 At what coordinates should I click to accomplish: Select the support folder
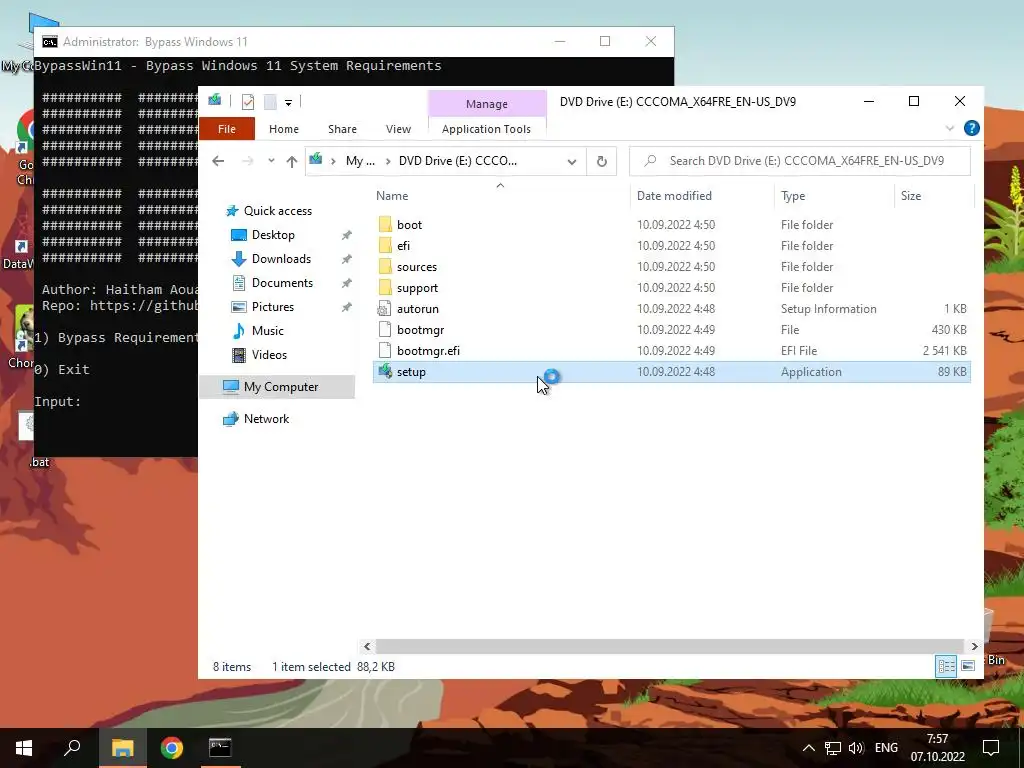click(x=417, y=288)
